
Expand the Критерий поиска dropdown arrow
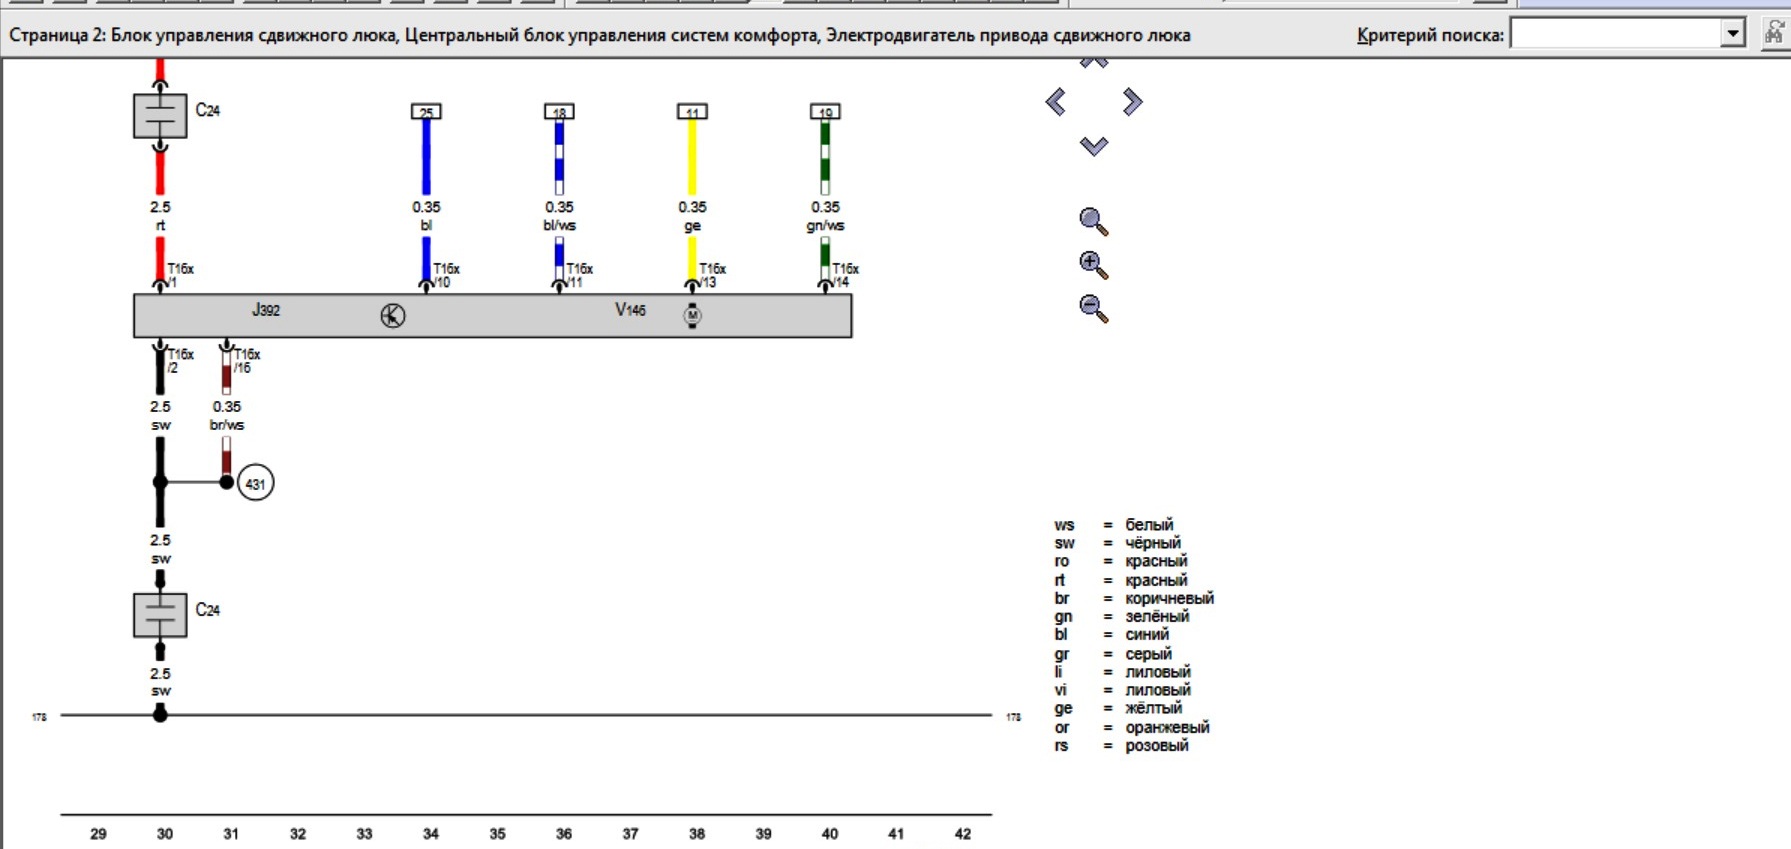1733,34
